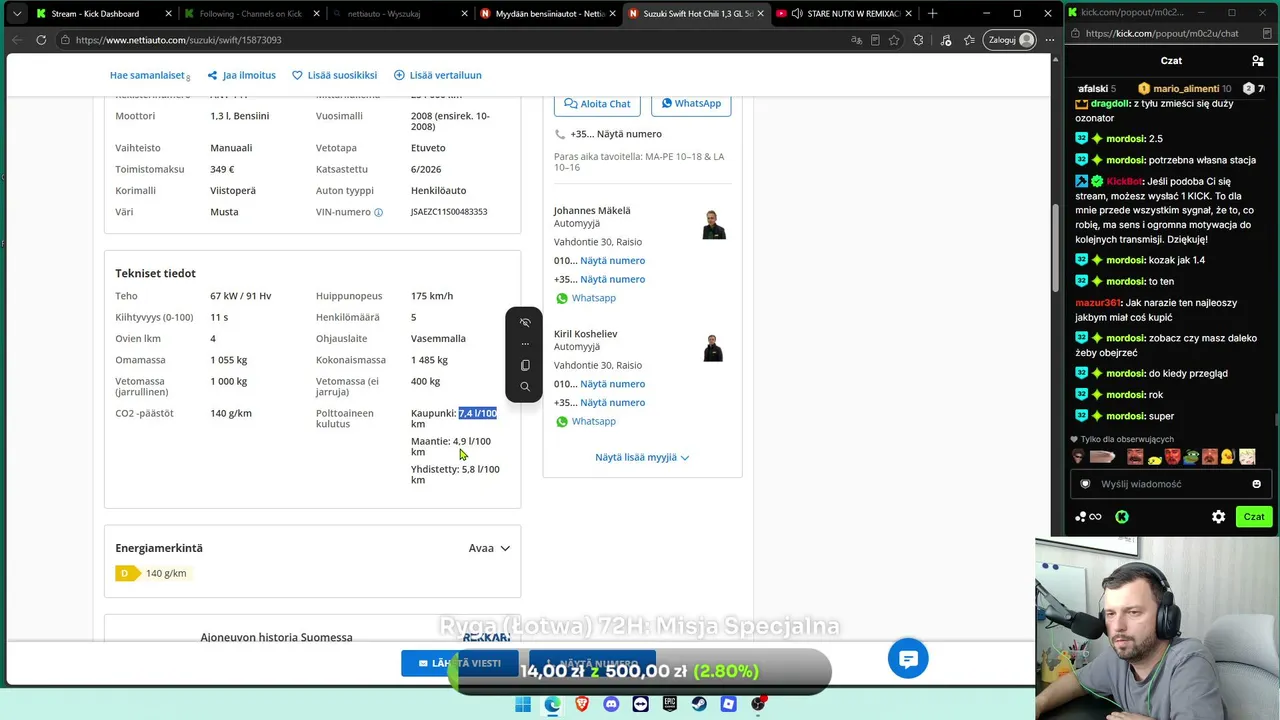Open Kiril Kosheliev's Whatsapp link
The image size is (1280, 720).
pos(593,422)
